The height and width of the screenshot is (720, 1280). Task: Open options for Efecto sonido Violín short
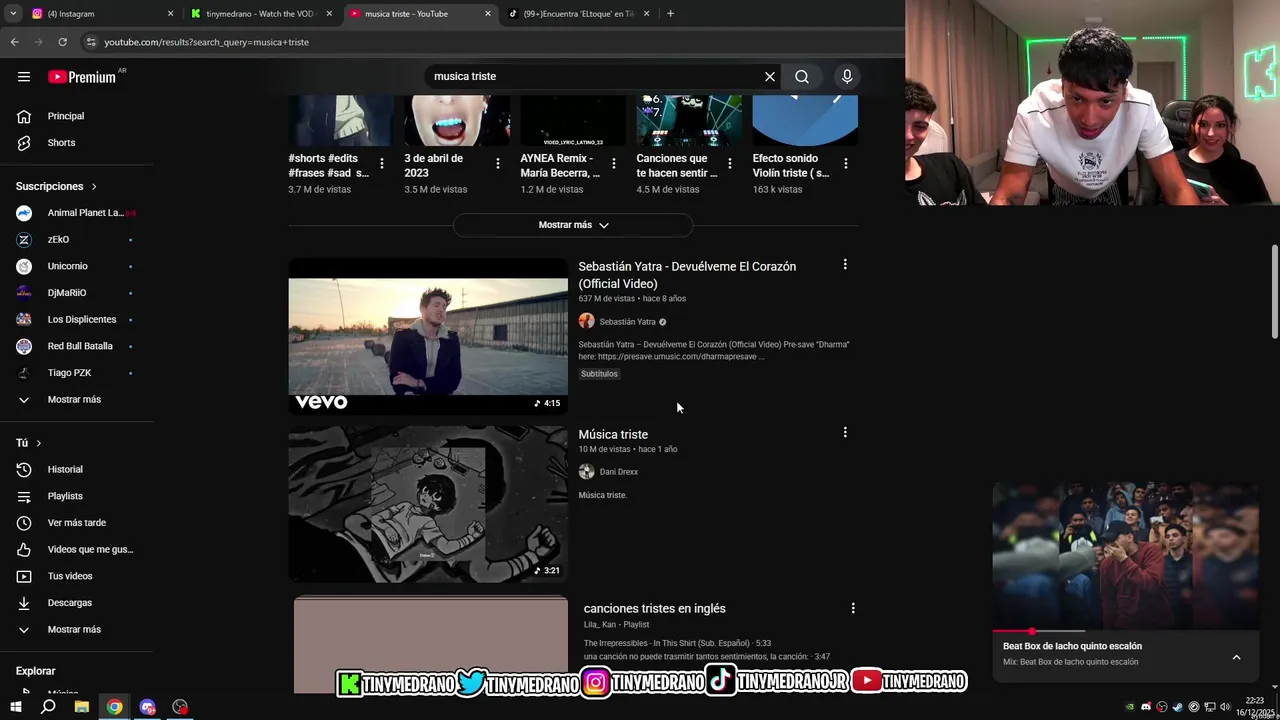pos(846,163)
